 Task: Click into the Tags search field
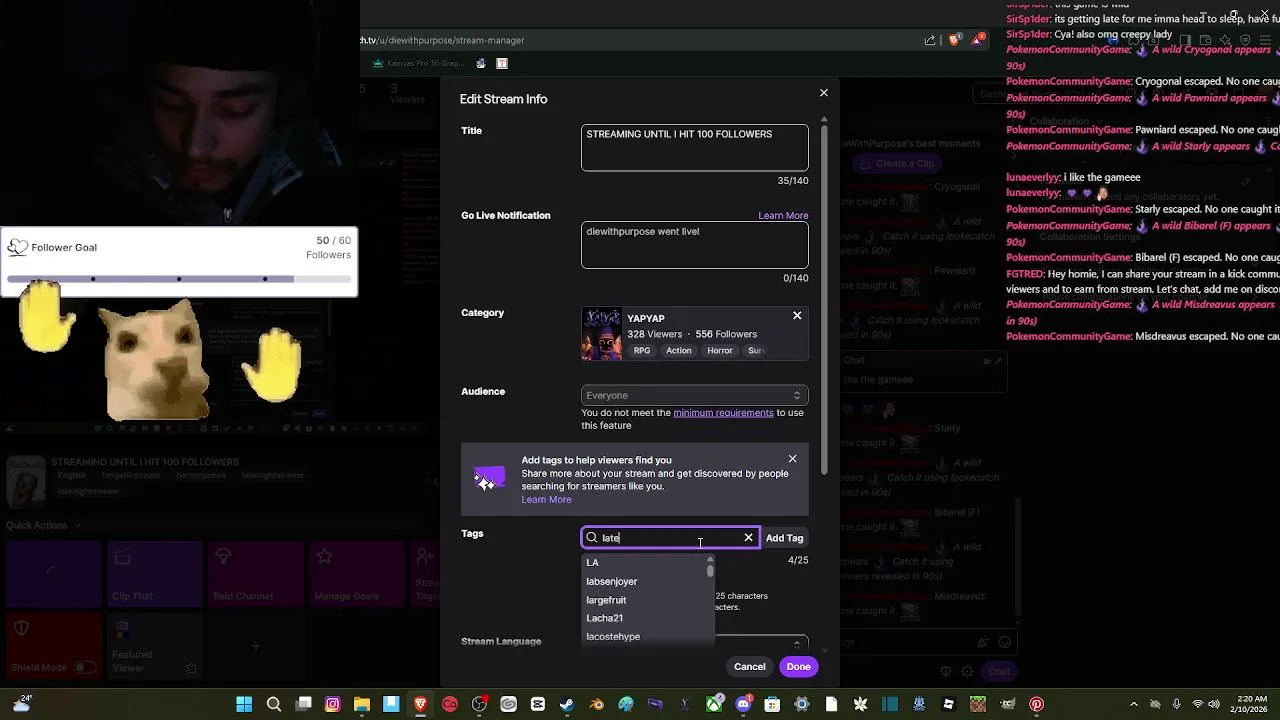pos(670,538)
